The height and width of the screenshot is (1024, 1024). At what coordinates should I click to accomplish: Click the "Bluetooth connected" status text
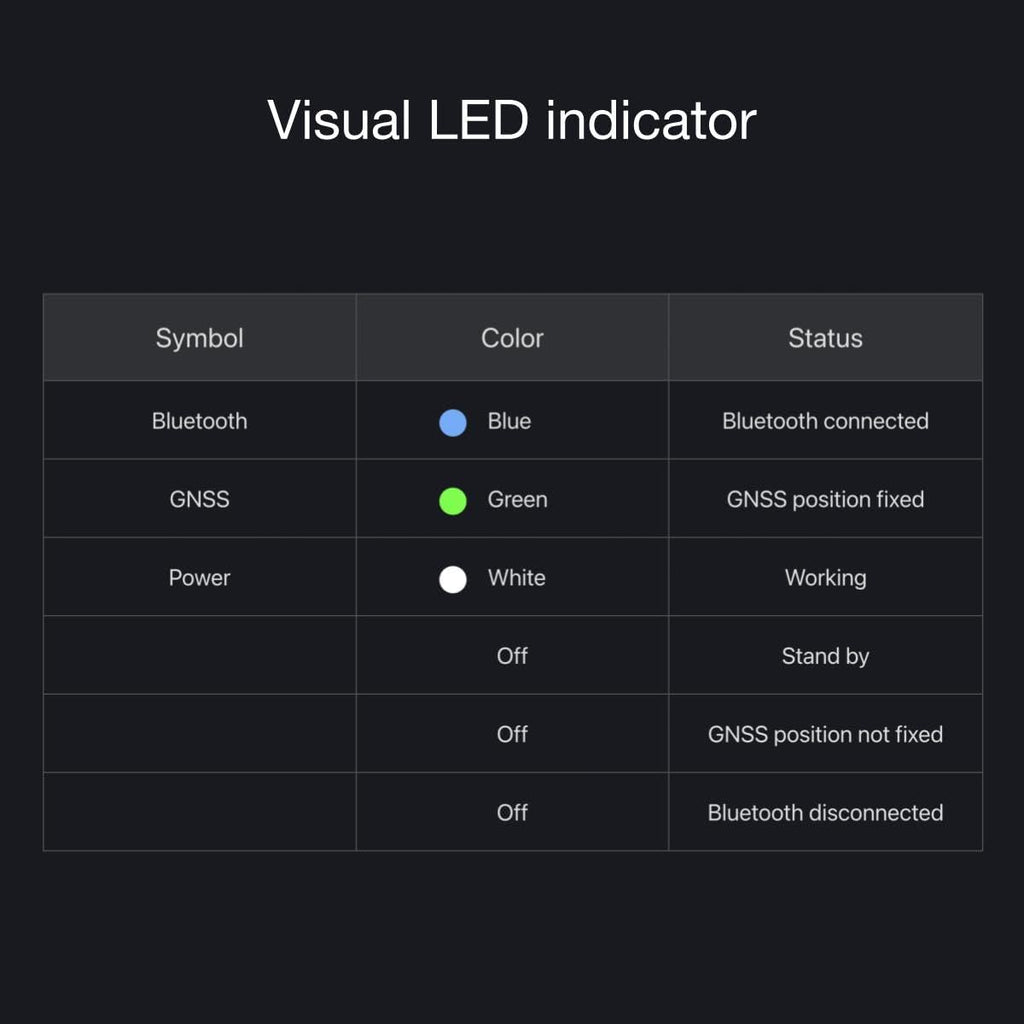coord(825,421)
